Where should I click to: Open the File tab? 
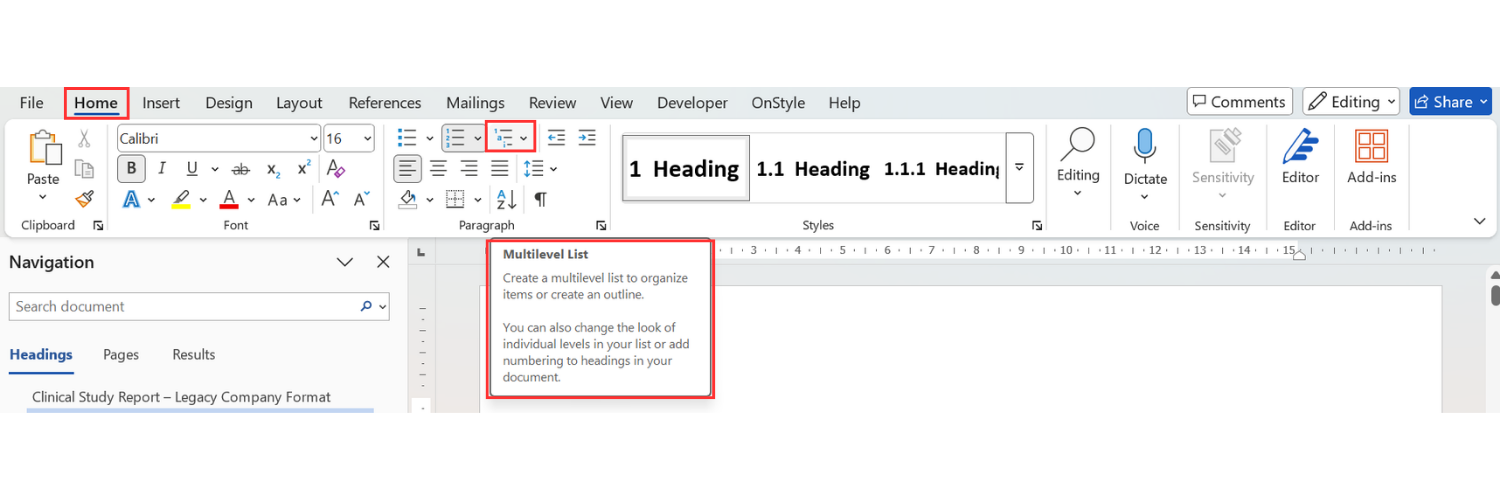[x=32, y=103]
